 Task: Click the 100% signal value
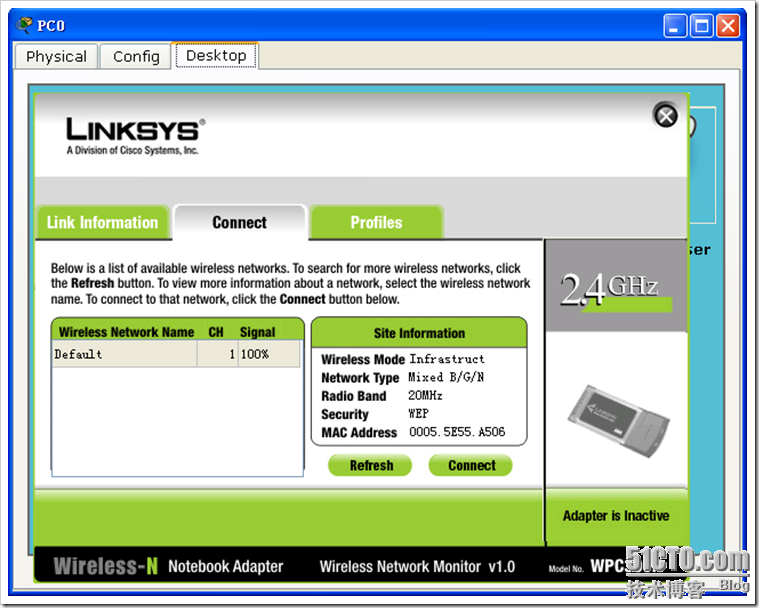click(x=255, y=354)
